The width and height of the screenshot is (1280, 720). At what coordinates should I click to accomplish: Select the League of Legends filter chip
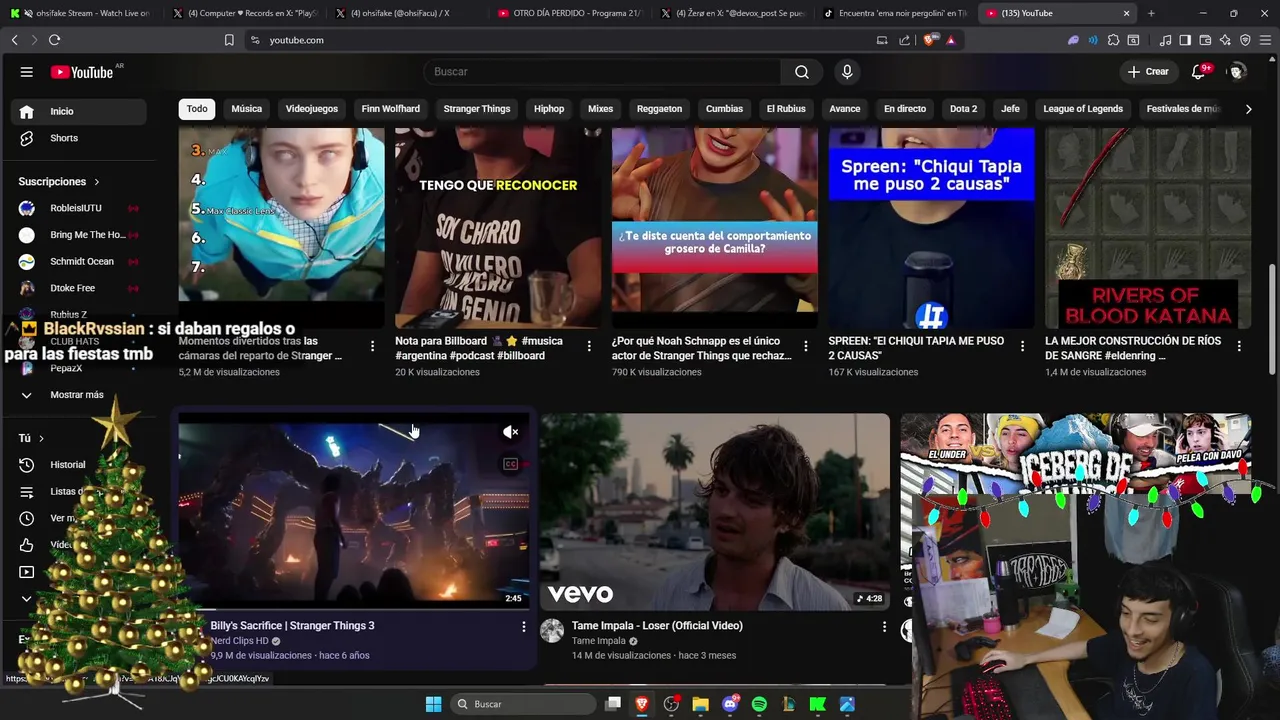click(1083, 109)
